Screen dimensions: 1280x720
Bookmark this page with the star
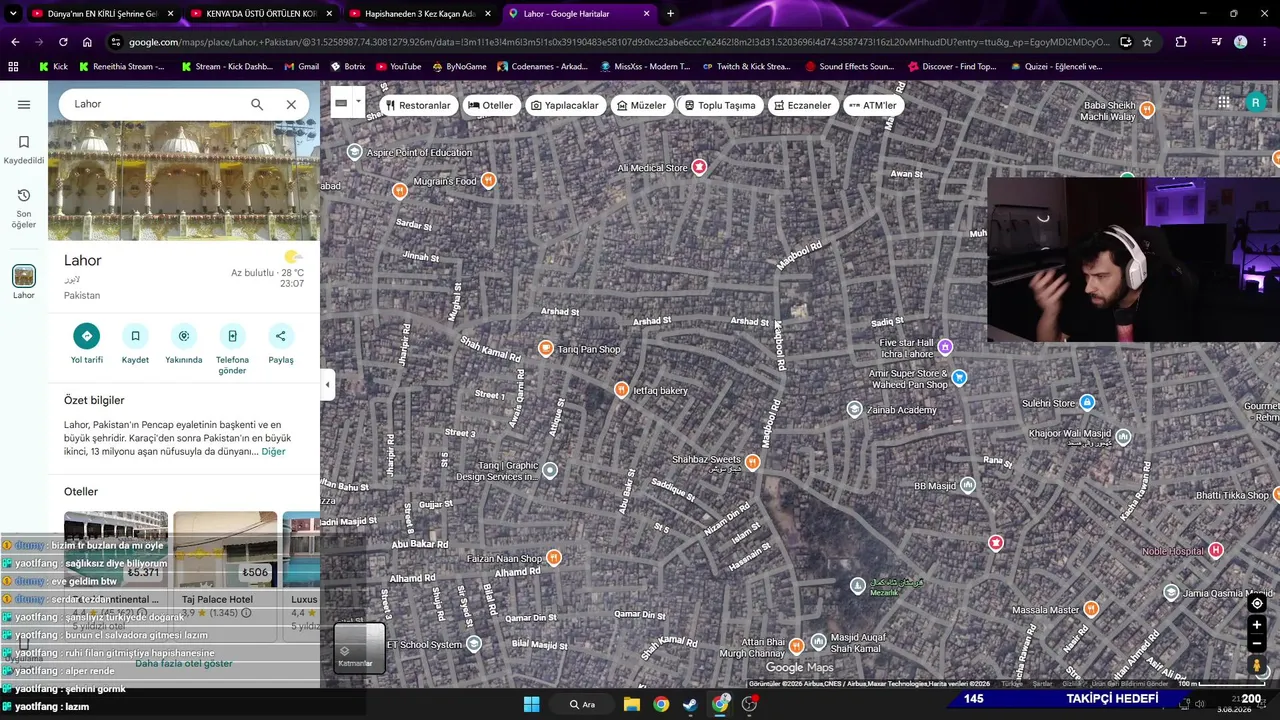coord(1147,42)
